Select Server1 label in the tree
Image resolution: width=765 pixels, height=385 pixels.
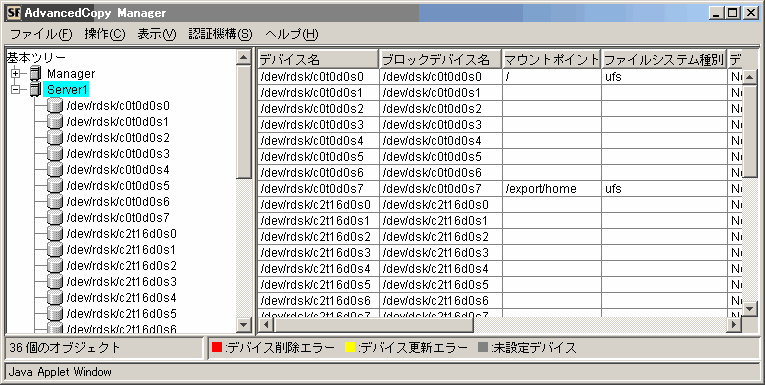click(66, 90)
